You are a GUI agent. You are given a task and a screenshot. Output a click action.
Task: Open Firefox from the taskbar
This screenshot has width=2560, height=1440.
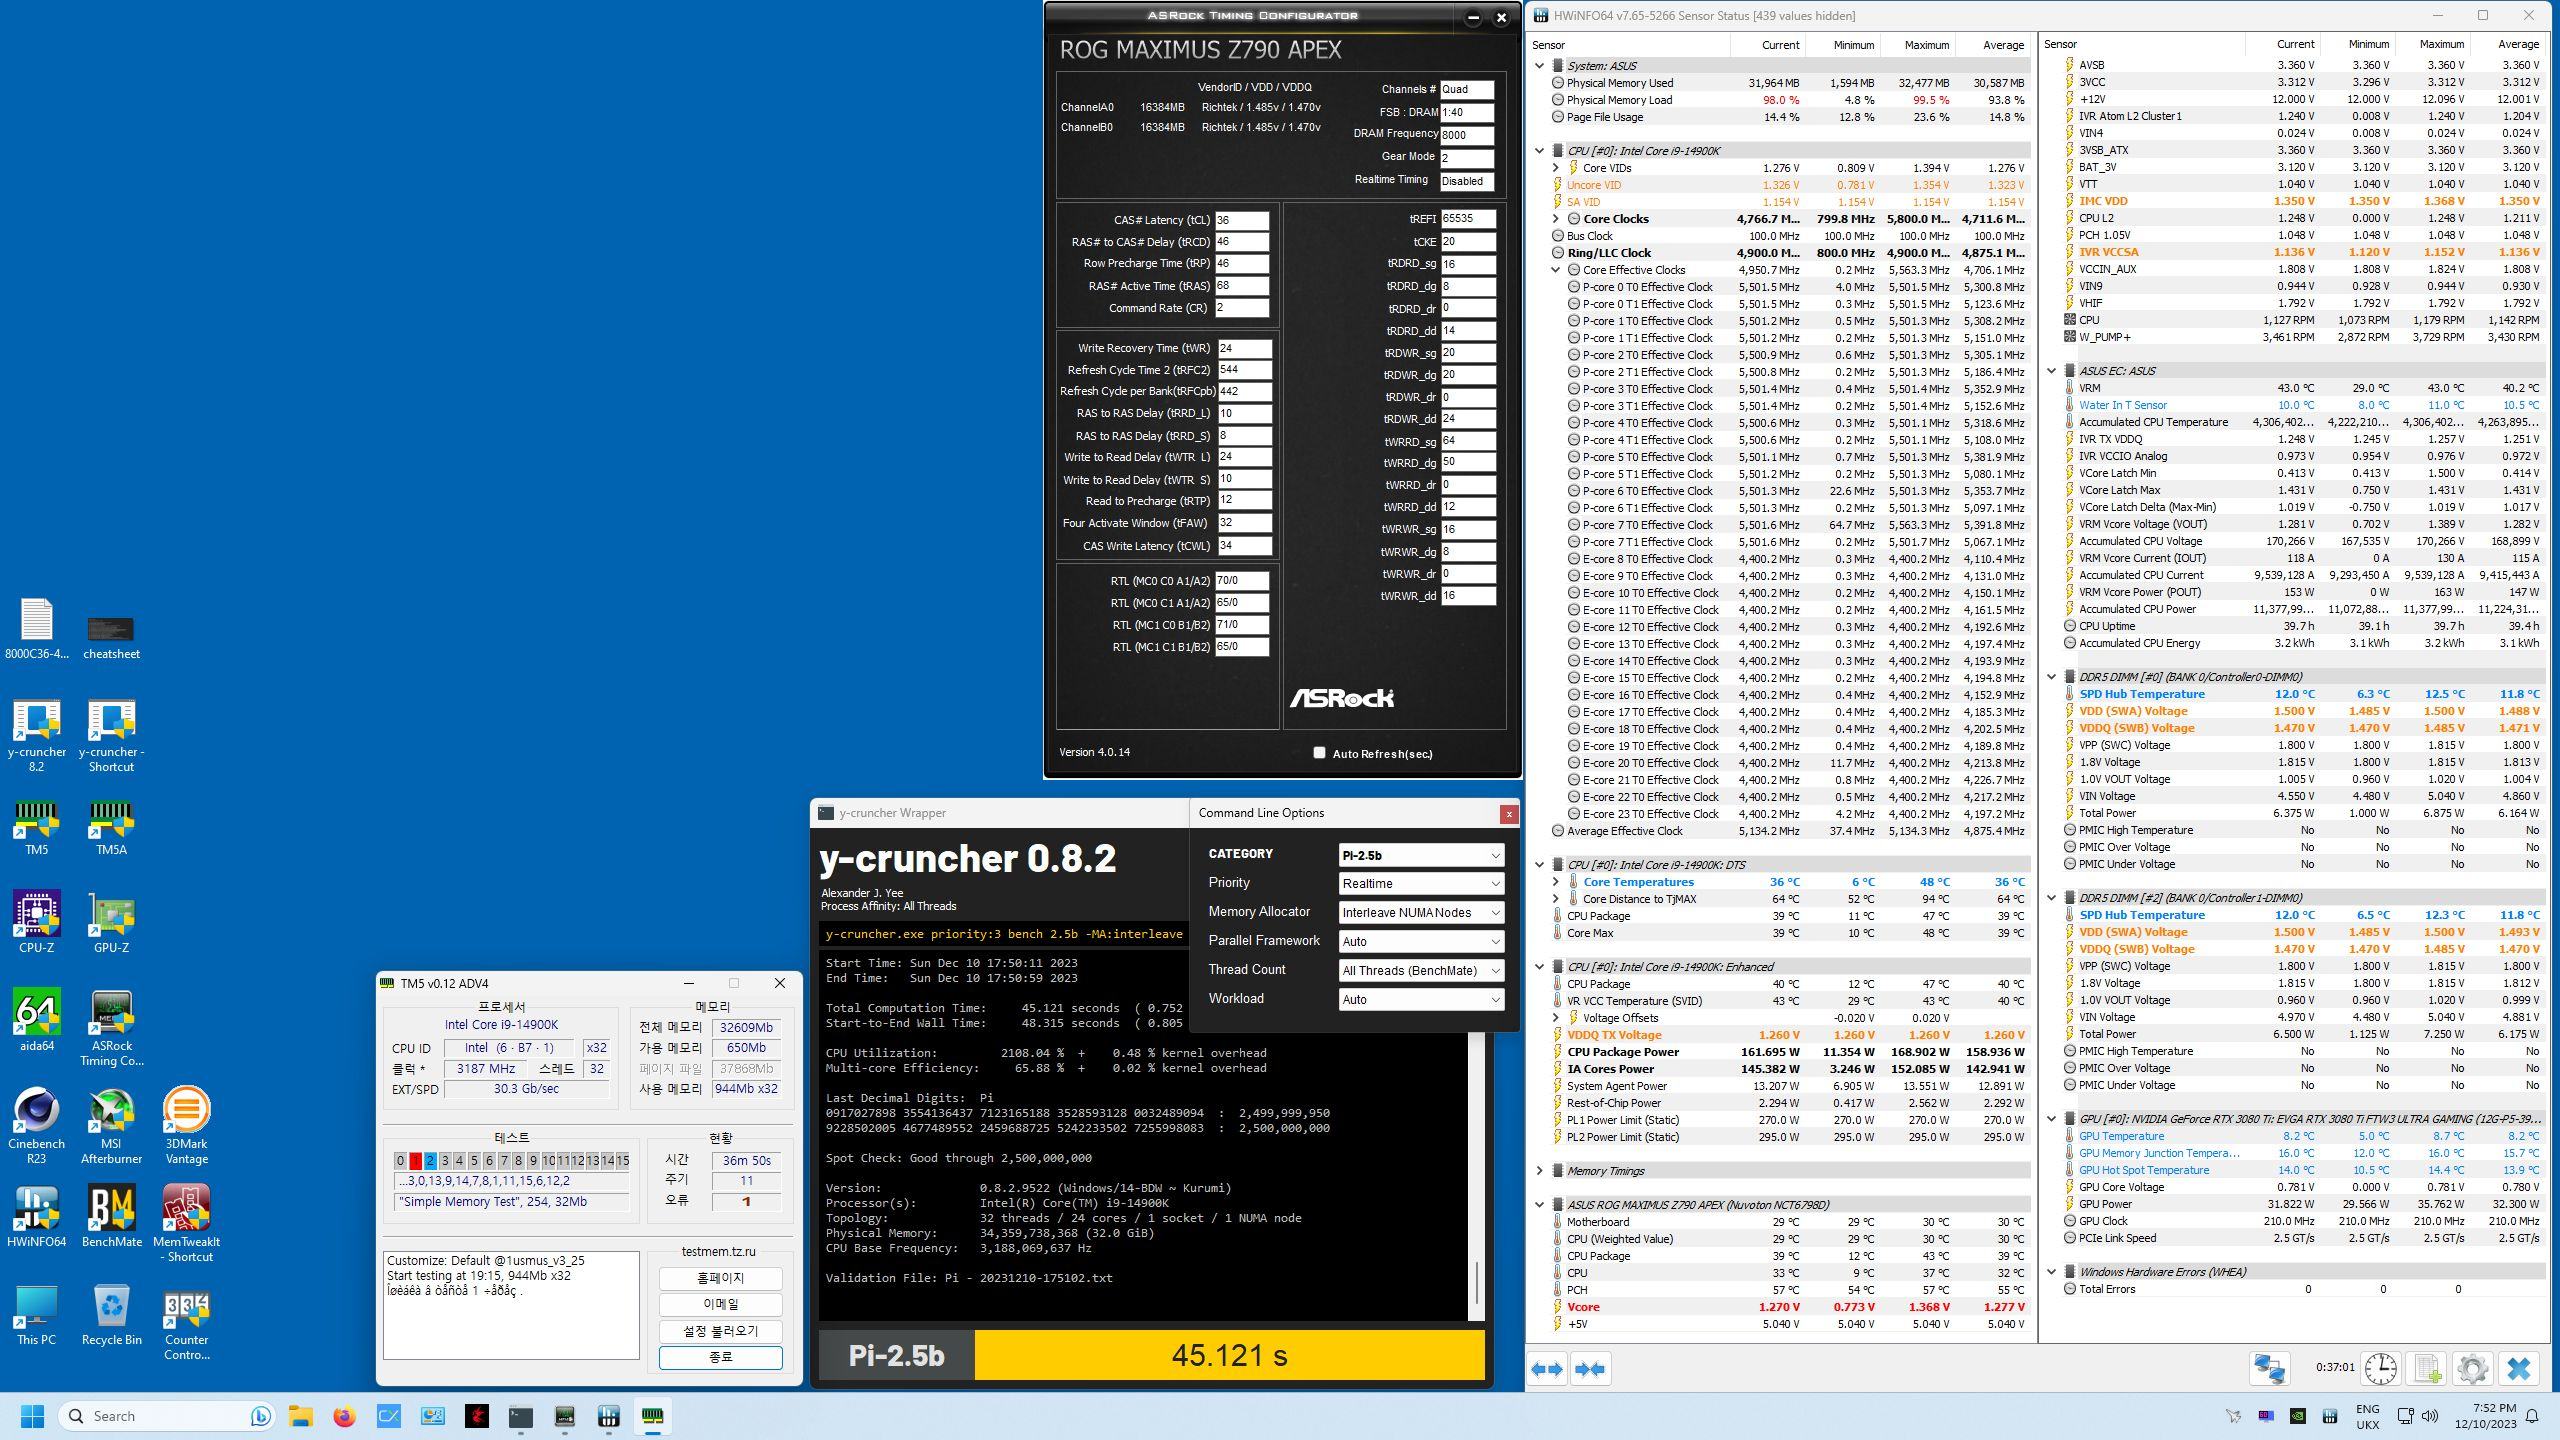point(344,1416)
